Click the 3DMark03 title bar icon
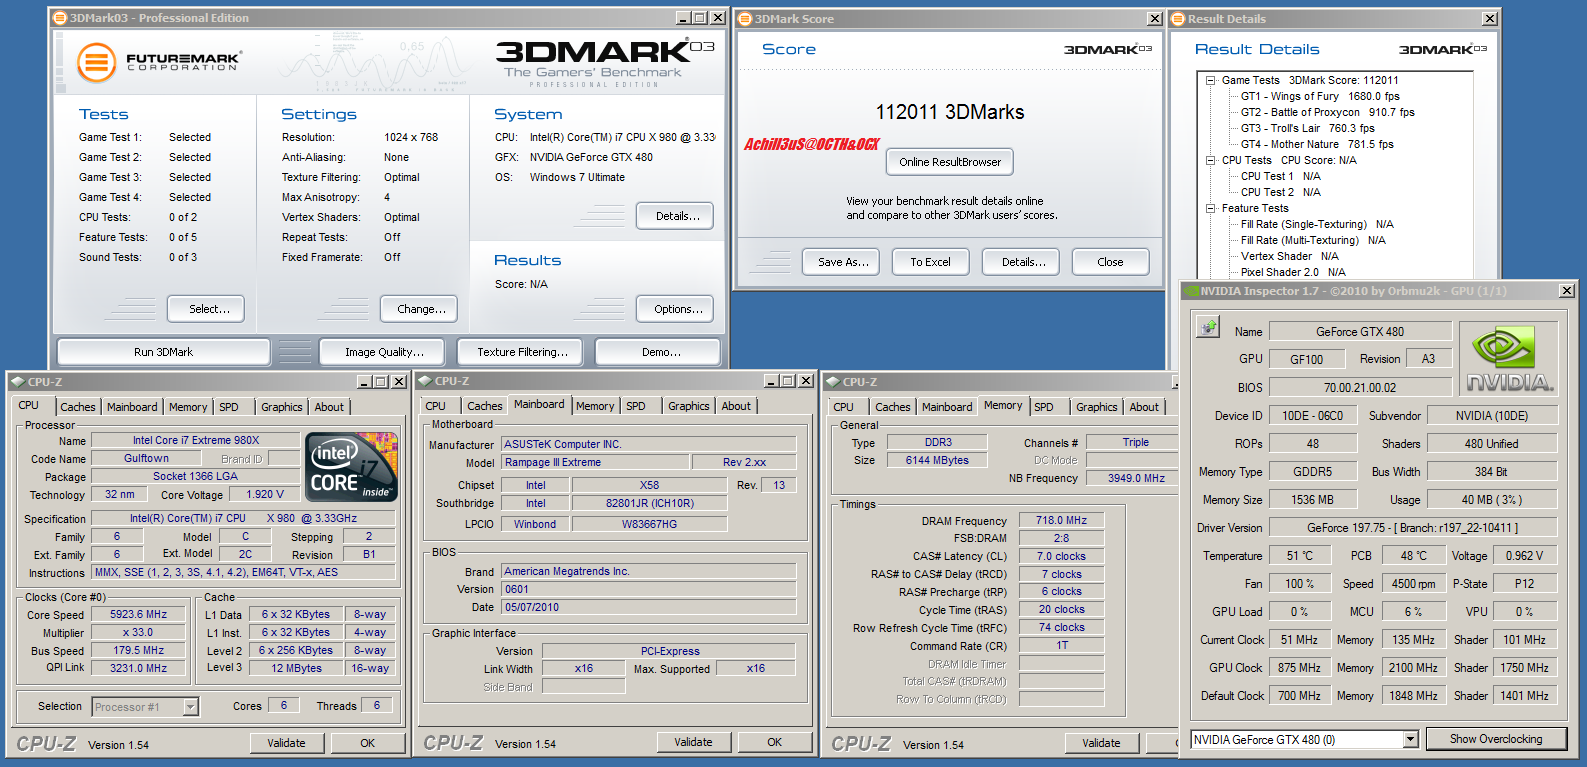This screenshot has height=767, width=1587. click(x=60, y=18)
